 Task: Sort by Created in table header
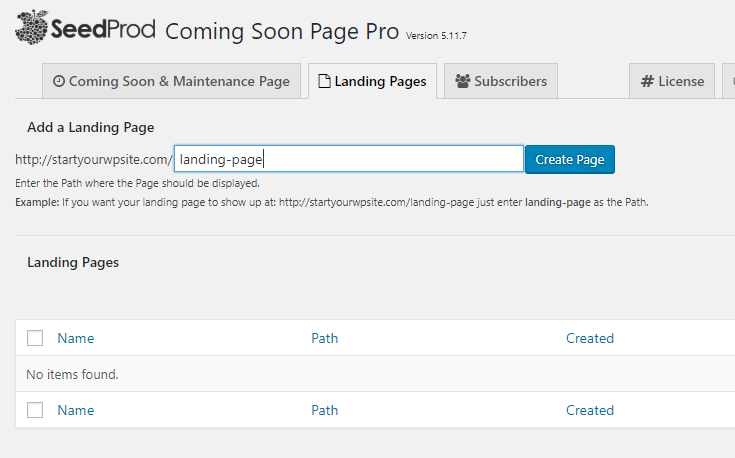590,338
